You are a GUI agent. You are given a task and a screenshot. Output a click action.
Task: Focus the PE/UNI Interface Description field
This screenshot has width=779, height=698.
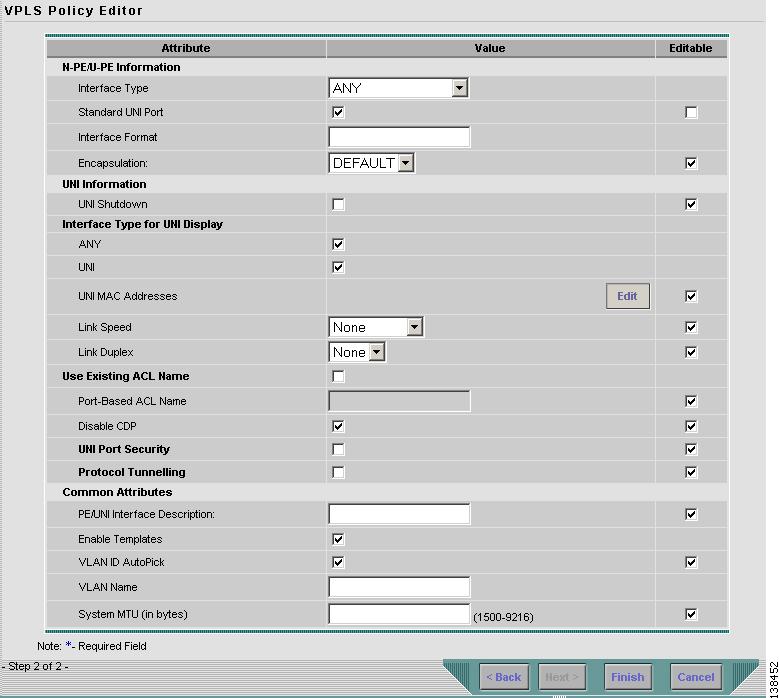(399, 514)
